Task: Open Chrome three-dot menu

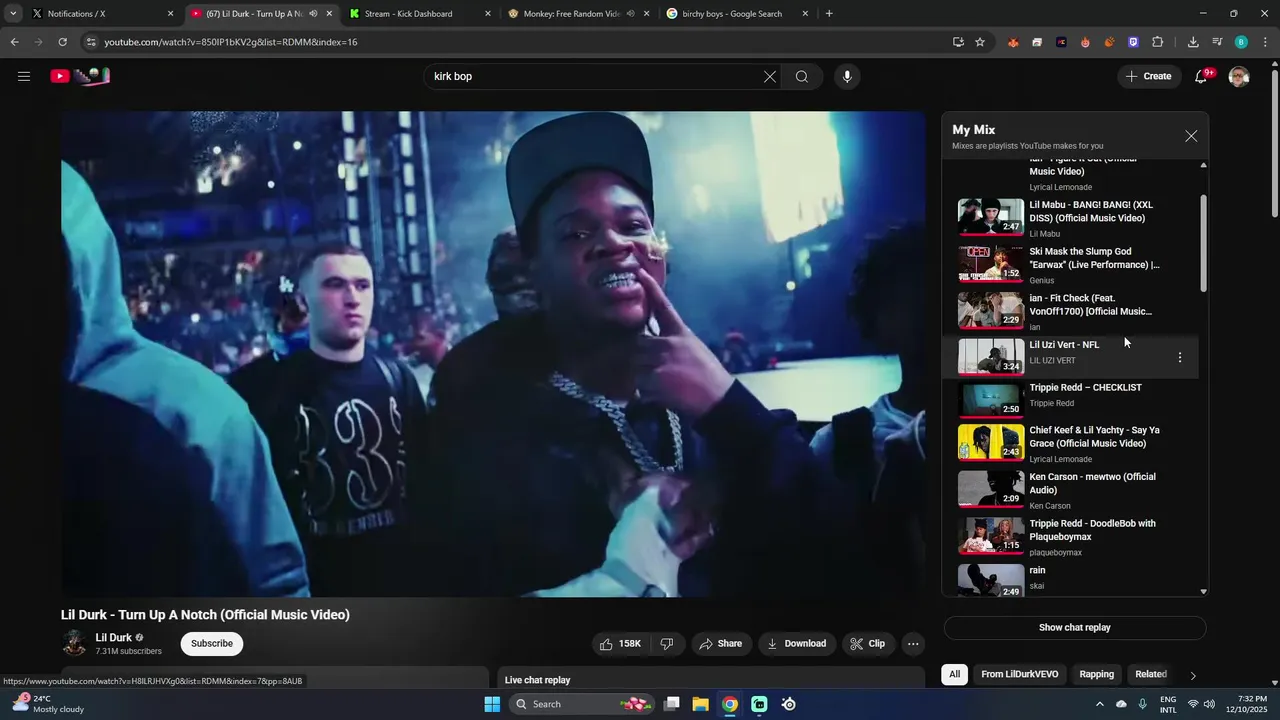Action: [x=1265, y=42]
